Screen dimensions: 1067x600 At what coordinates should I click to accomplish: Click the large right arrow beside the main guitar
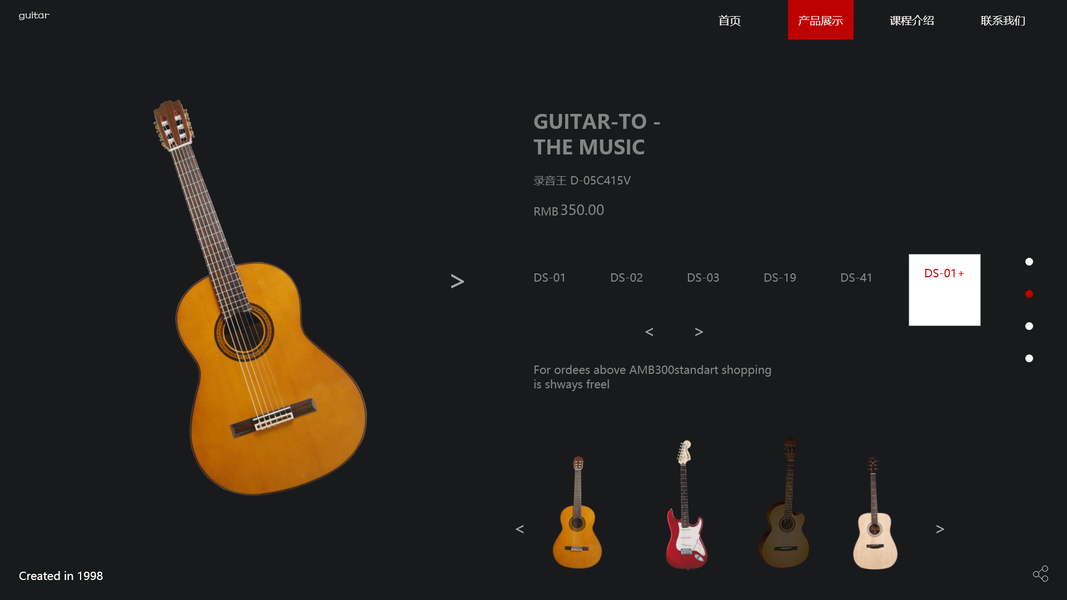[x=457, y=281]
